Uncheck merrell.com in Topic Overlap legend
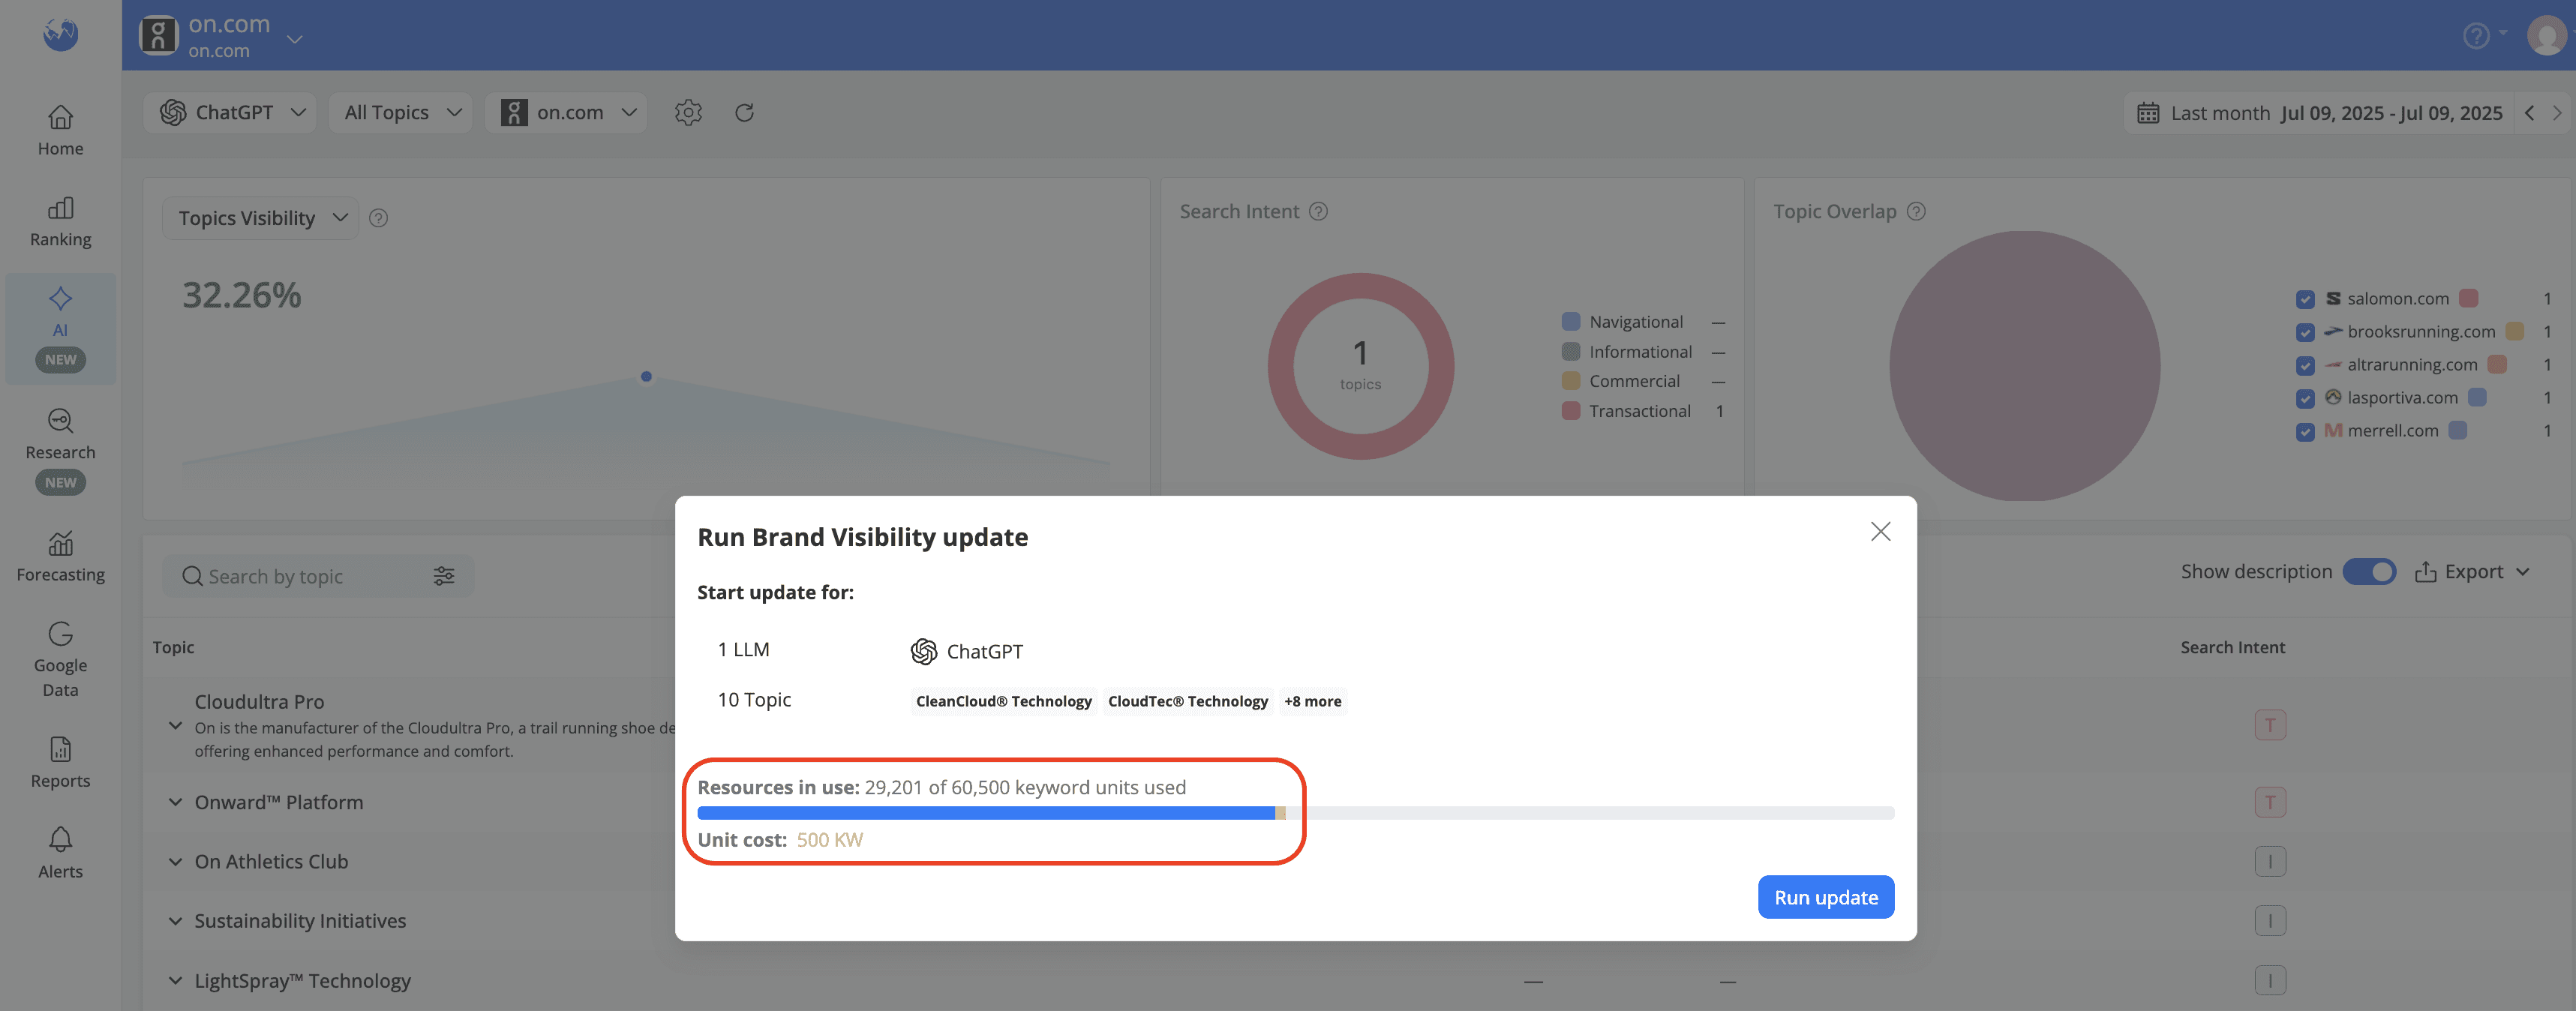Image resolution: width=2576 pixels, height=1011 pixels. coord(2306,432)
